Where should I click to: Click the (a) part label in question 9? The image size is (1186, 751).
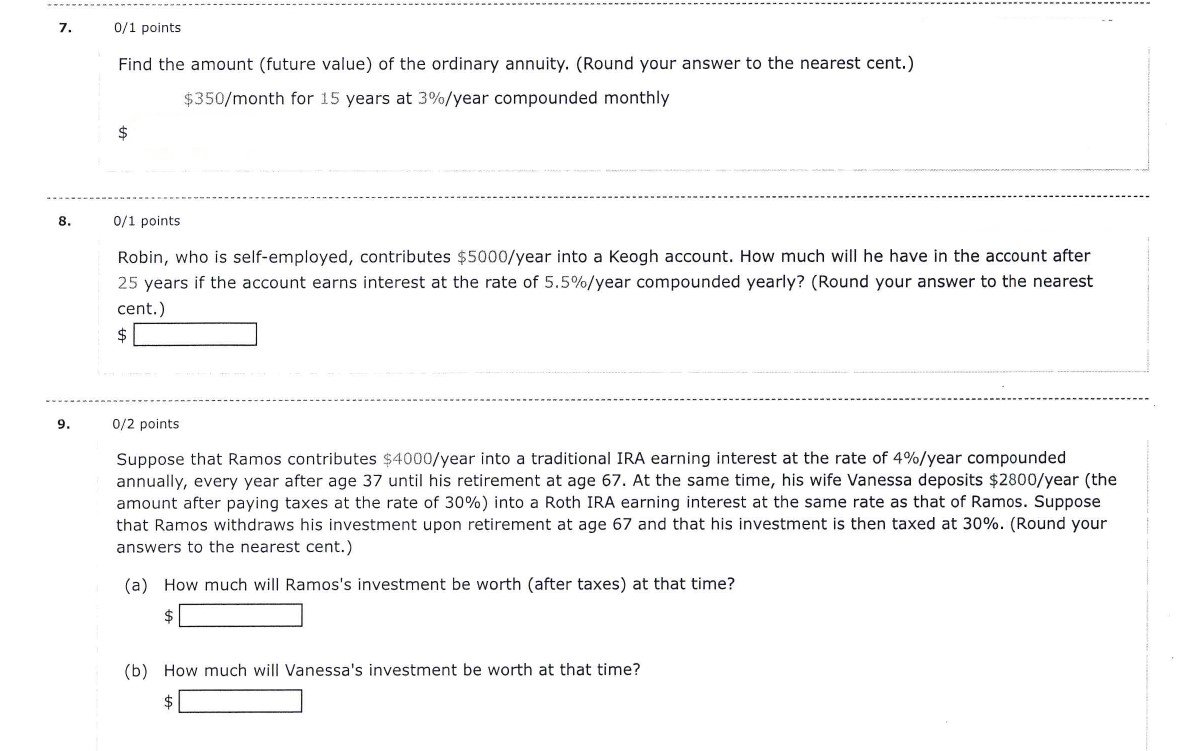click(x=136, y=584)
